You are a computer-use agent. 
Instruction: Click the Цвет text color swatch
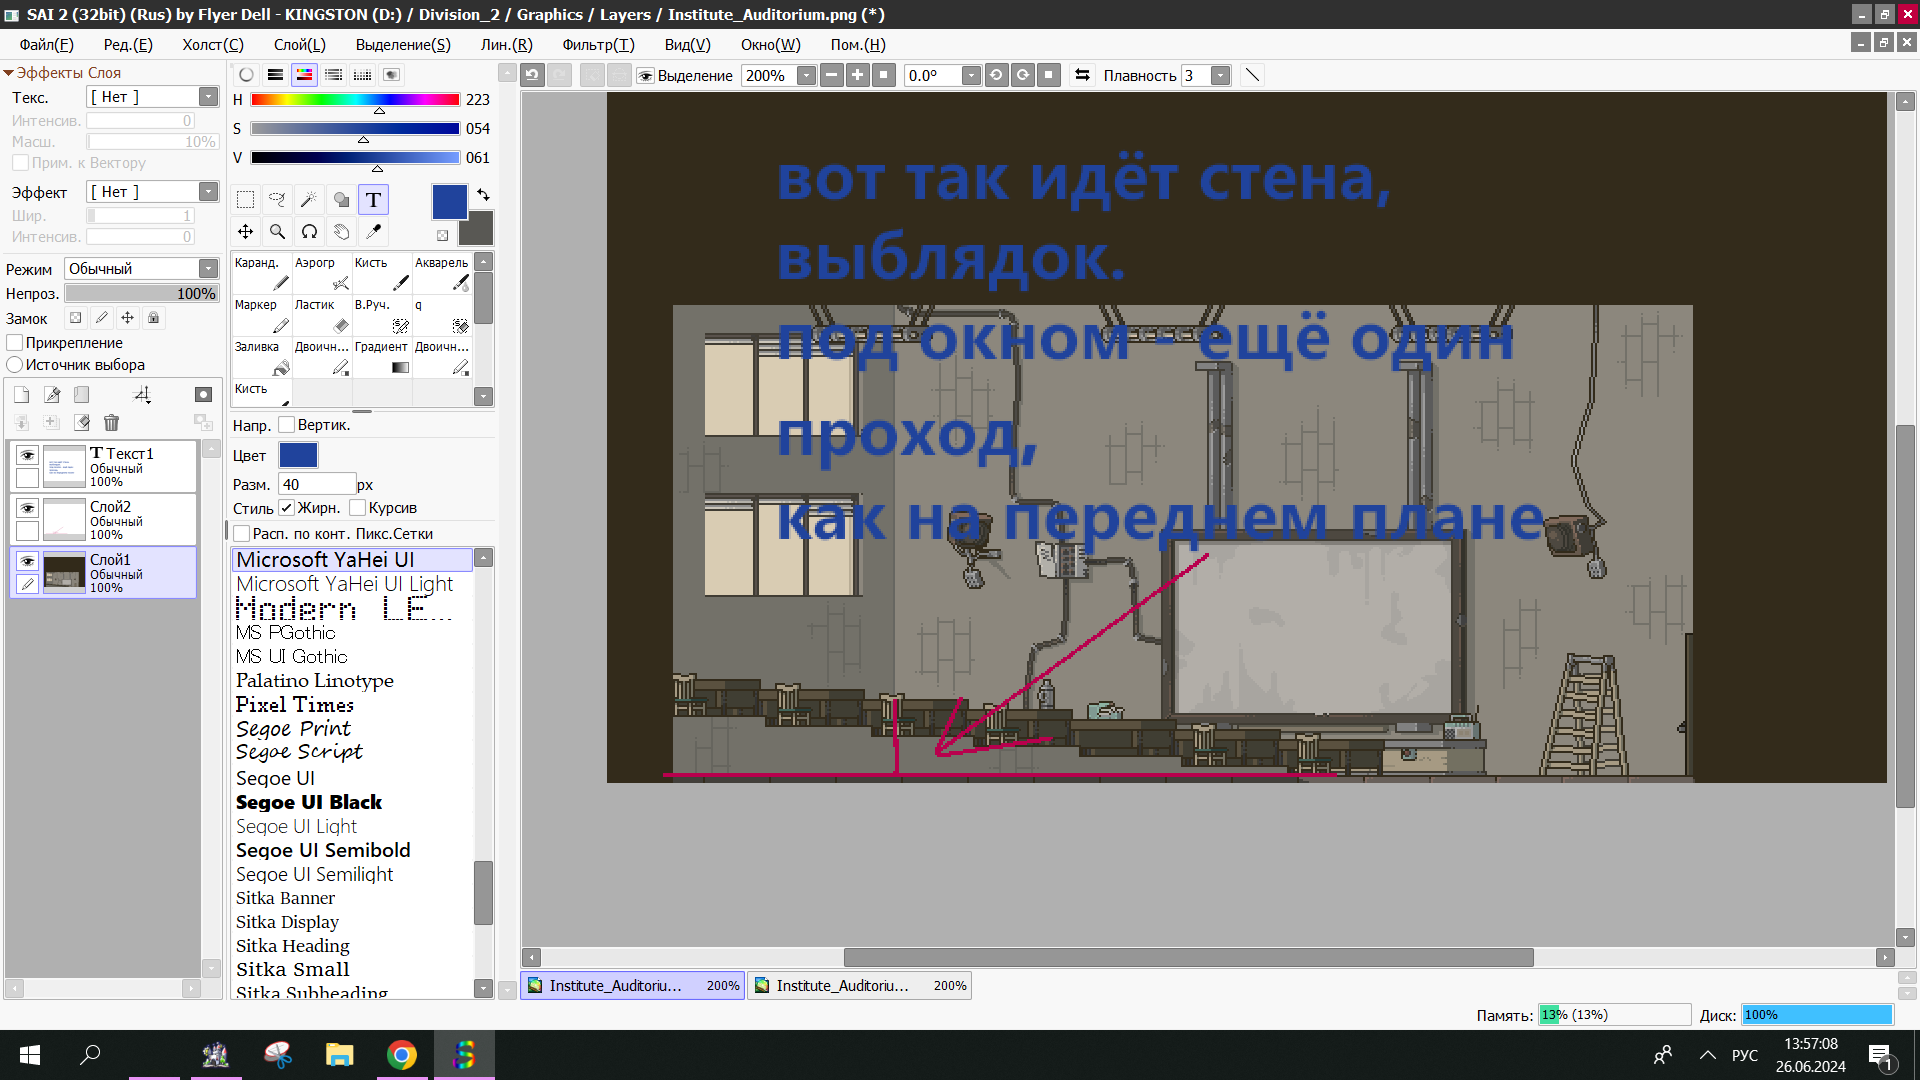(298, 456)
